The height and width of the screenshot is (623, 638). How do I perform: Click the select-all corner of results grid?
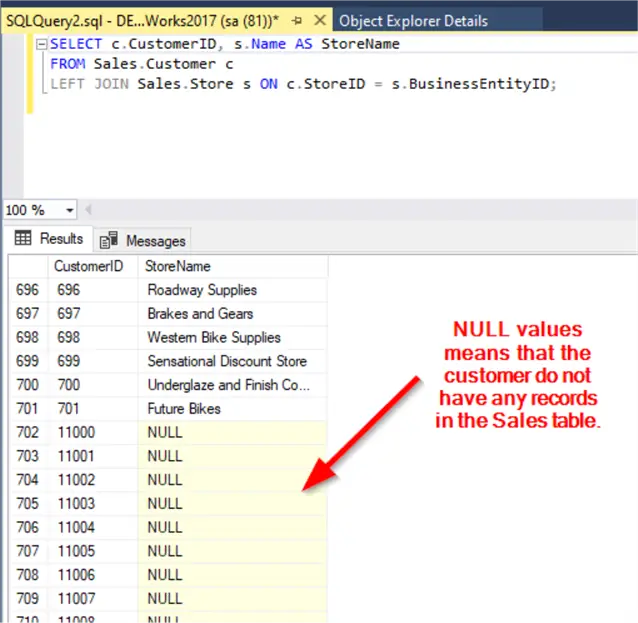pyautogui.click(x=27, y=266)
